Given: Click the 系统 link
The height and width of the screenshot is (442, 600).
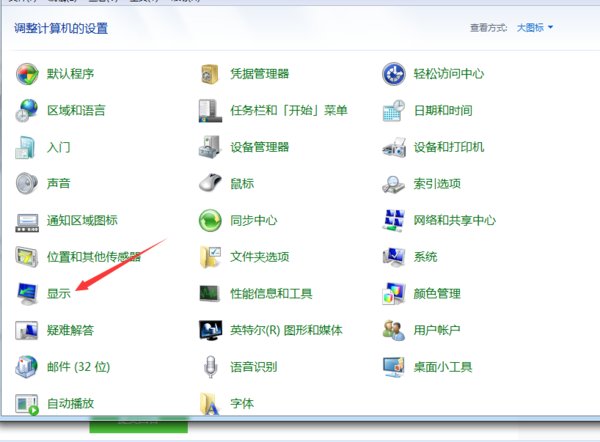Looking at the screenshot, I should [x=425, y=257].
